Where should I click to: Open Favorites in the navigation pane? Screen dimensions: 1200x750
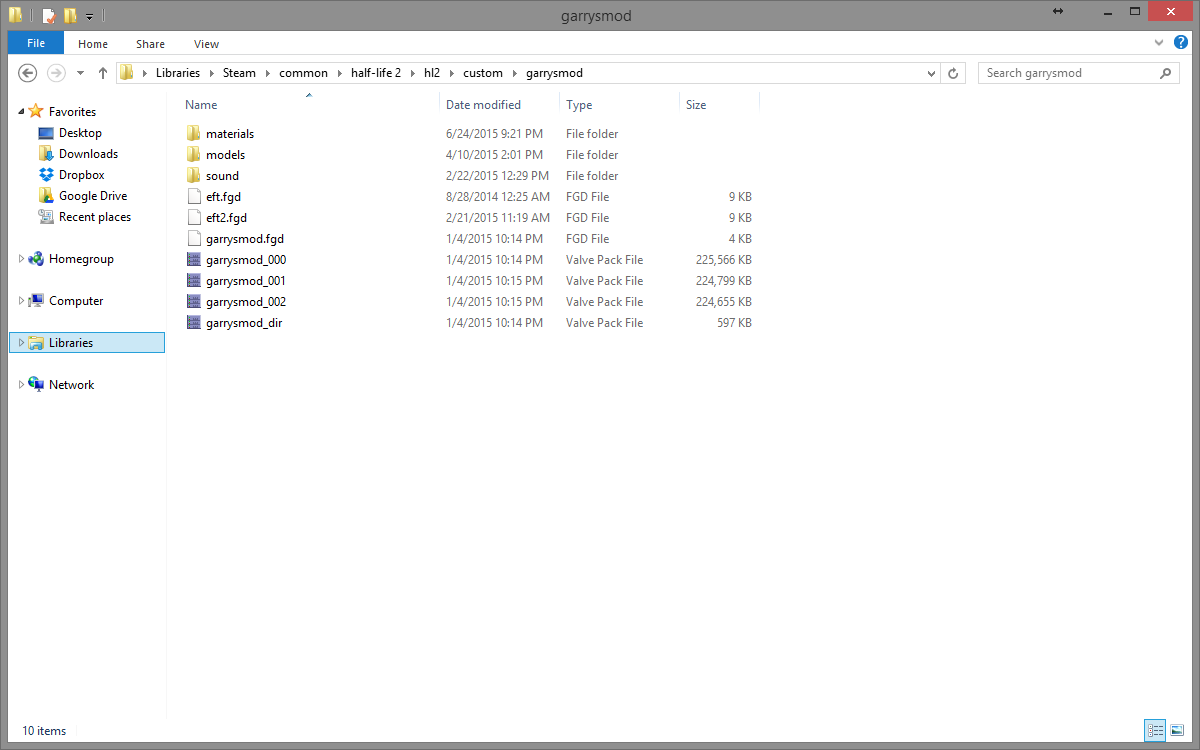(x=72, y=112)
